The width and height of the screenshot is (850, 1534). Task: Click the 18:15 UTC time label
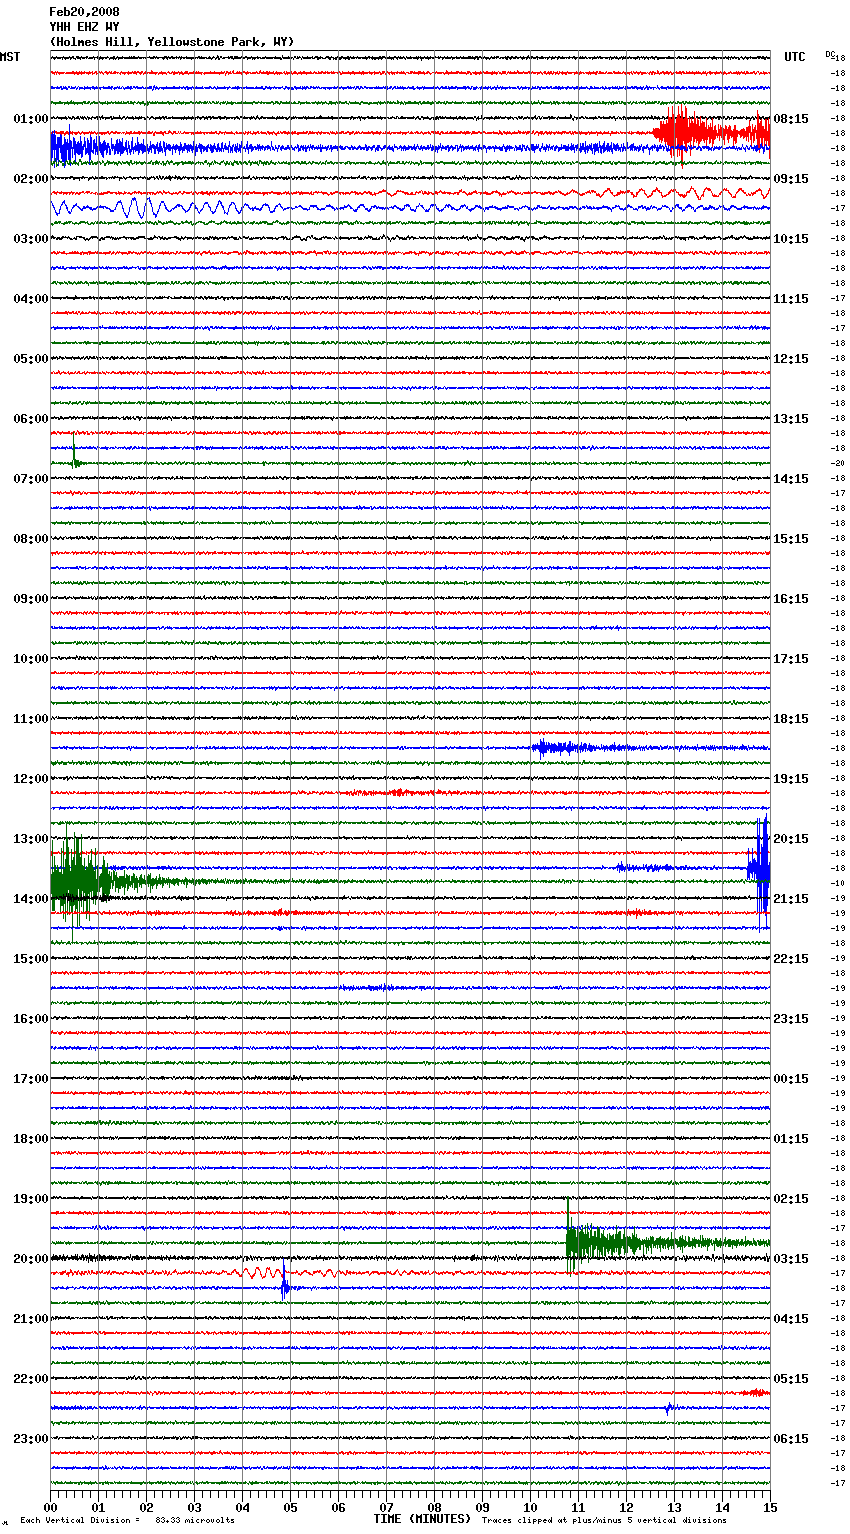[x=791, y=719]
